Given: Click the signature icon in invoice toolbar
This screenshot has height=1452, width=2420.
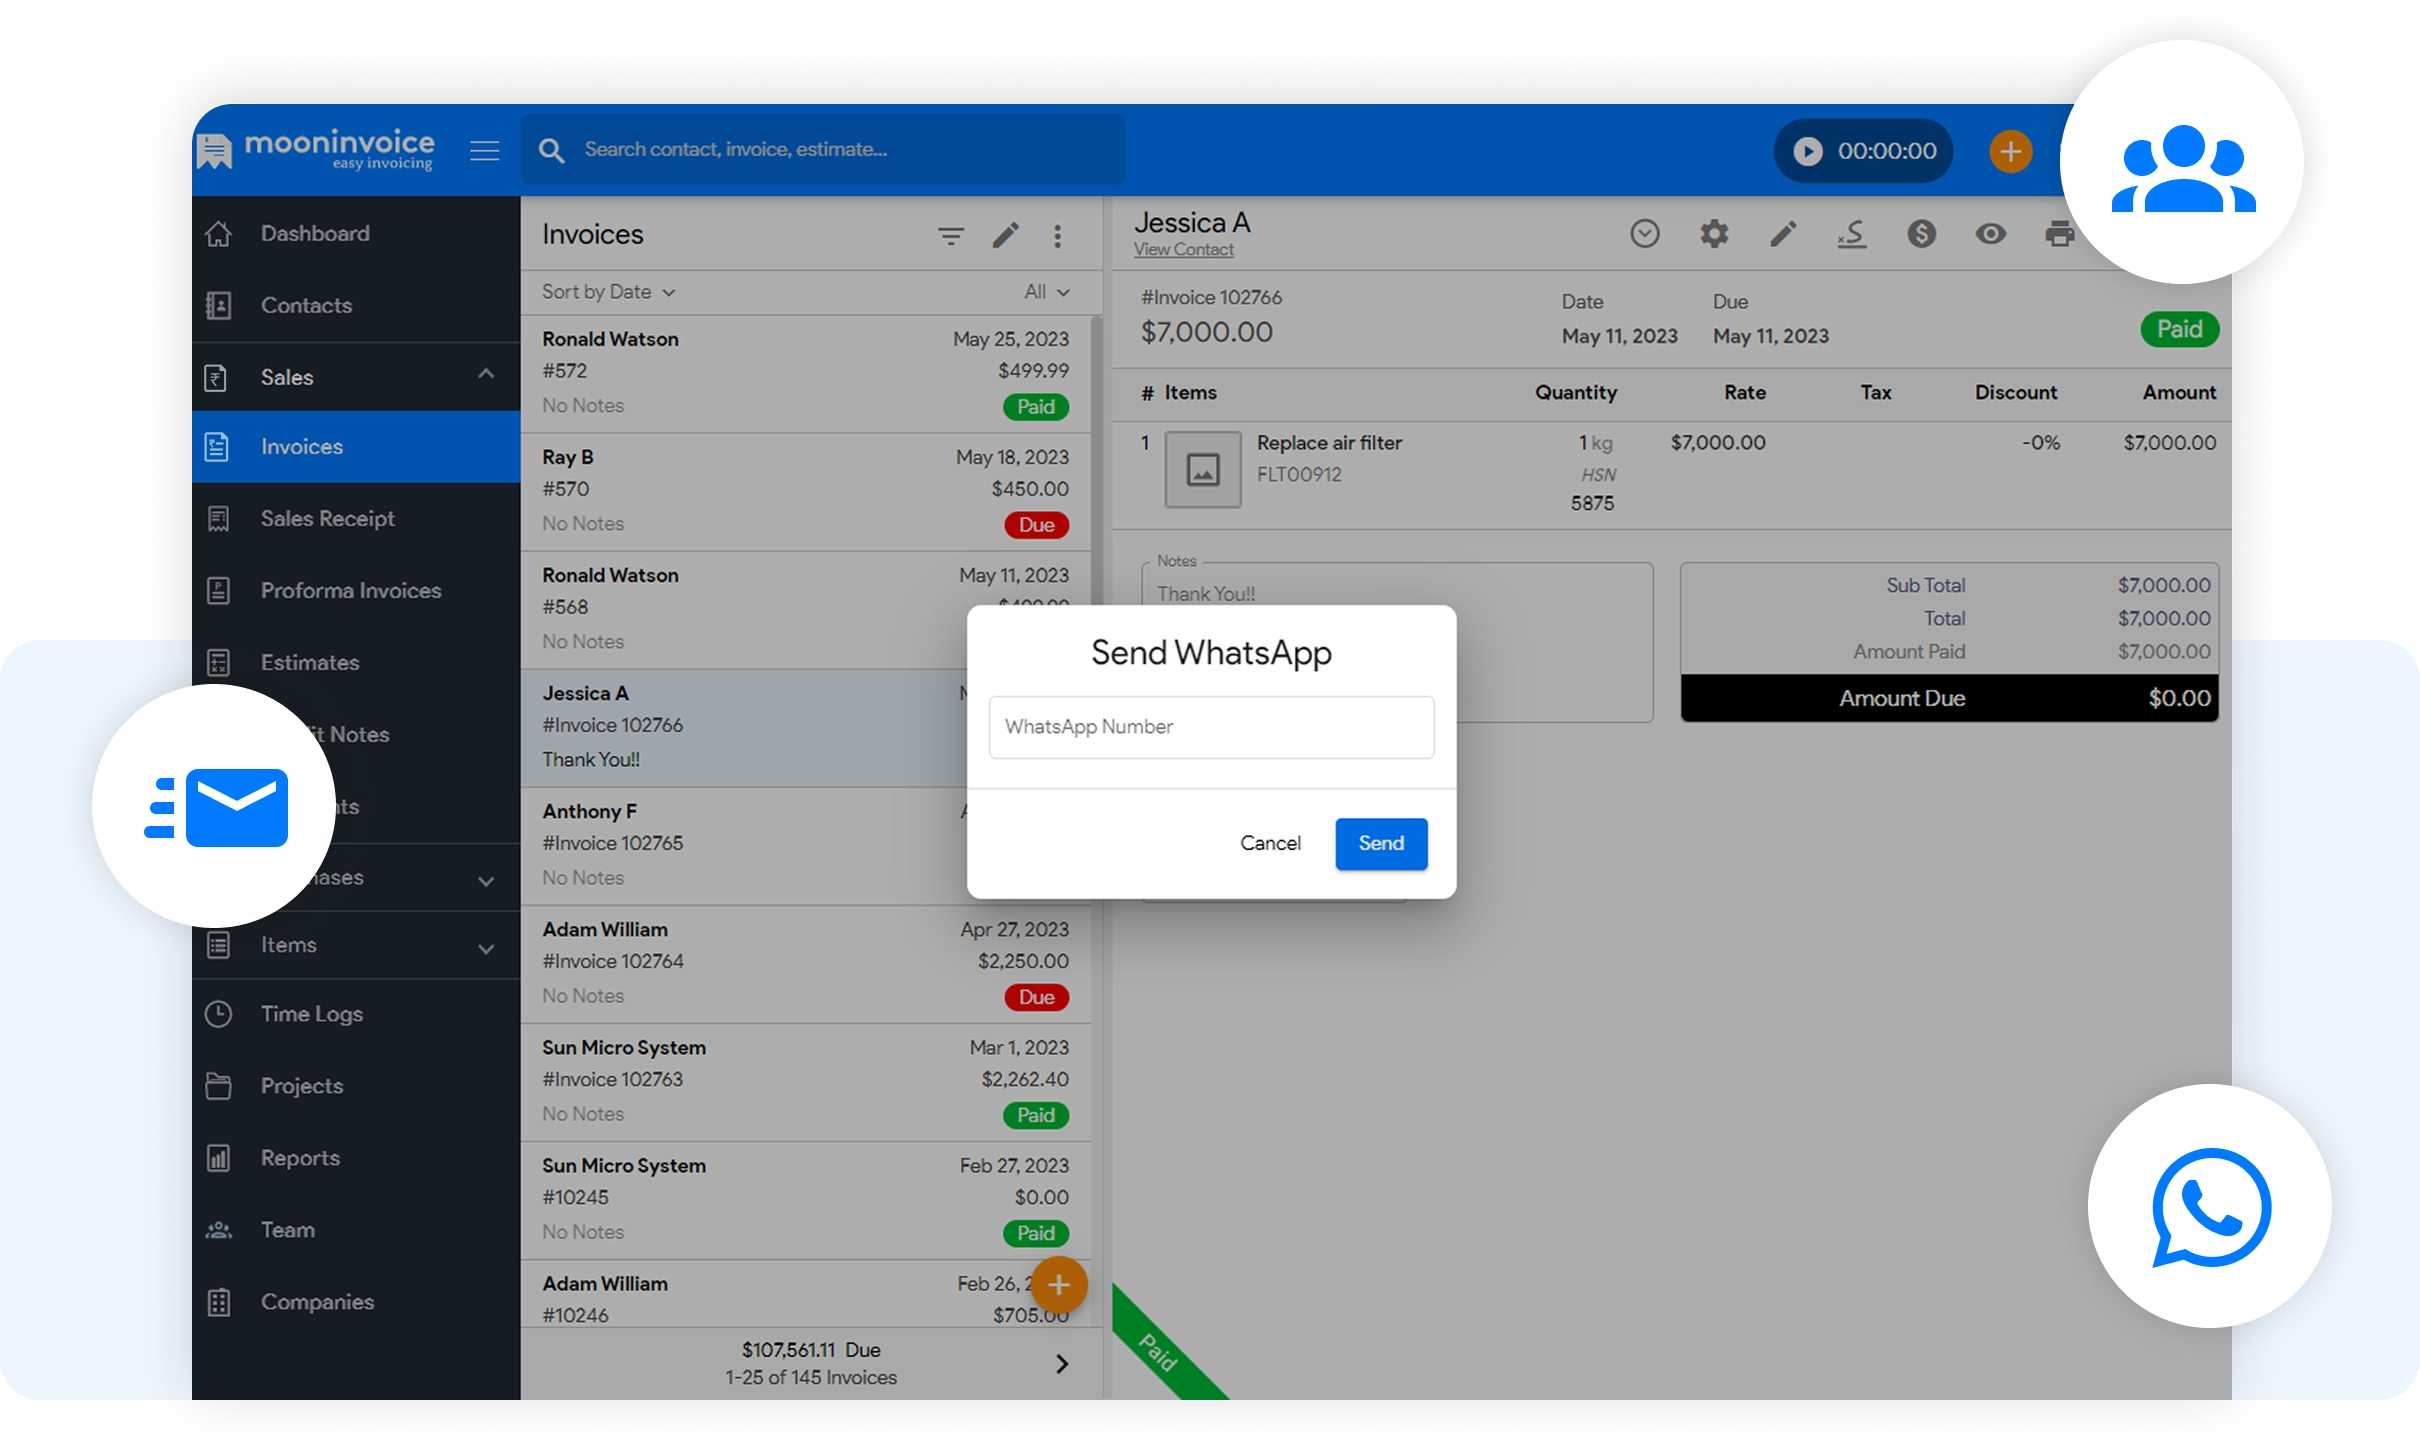Looking at the screenshot, I should coord(1852,234).
